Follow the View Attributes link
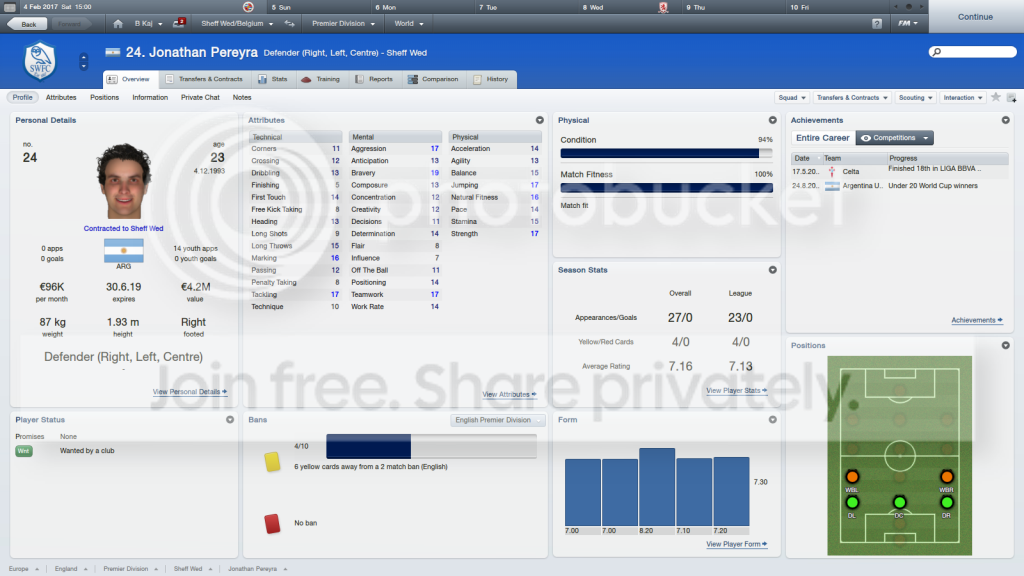Viewport: 1024px width, 576px height. point(509,394)
